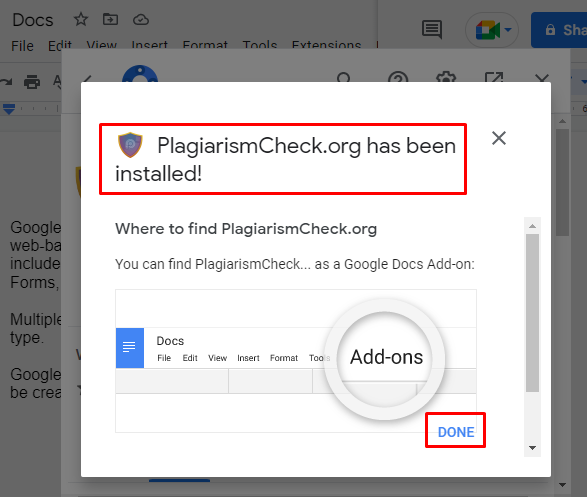The image size is (587, 497).
Task: Click the 'You can find PlagiarismCheck...' text
Action: point(295,264)
